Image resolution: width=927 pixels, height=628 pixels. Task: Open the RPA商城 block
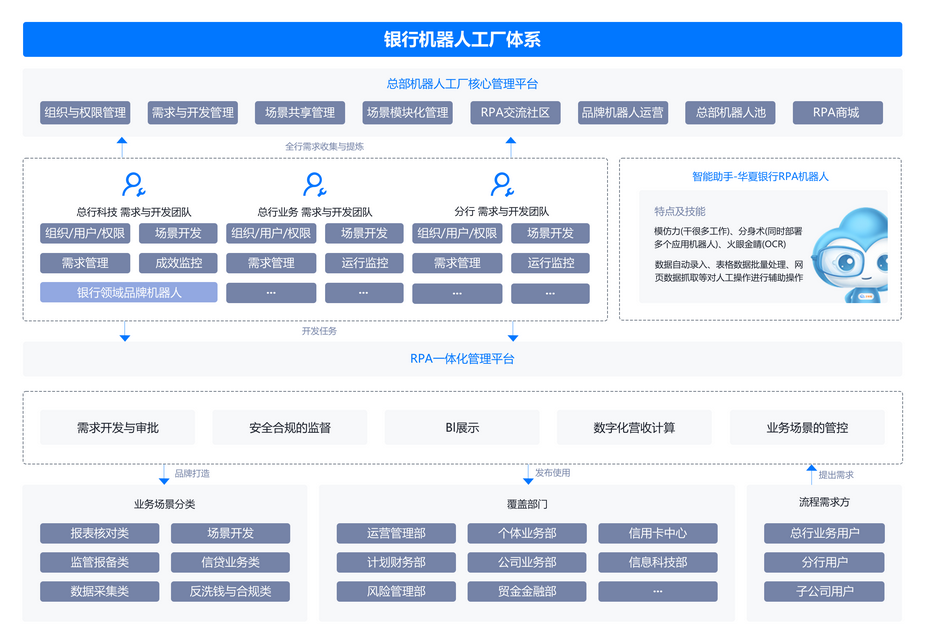pos(837,113)
